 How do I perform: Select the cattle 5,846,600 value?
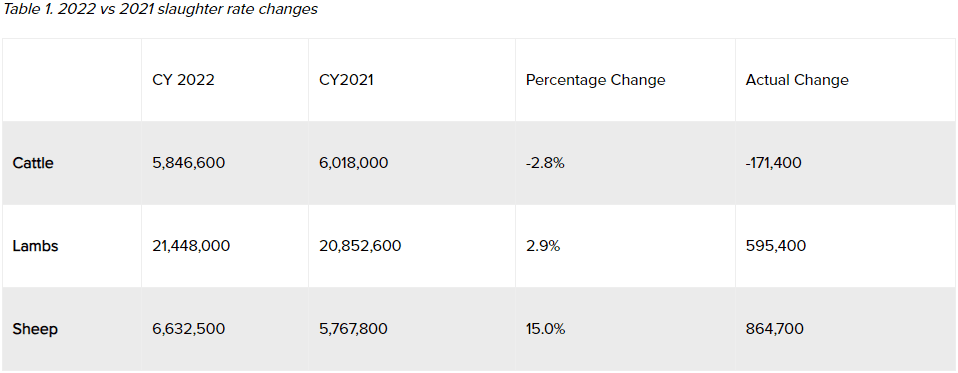tap(188, 163)
